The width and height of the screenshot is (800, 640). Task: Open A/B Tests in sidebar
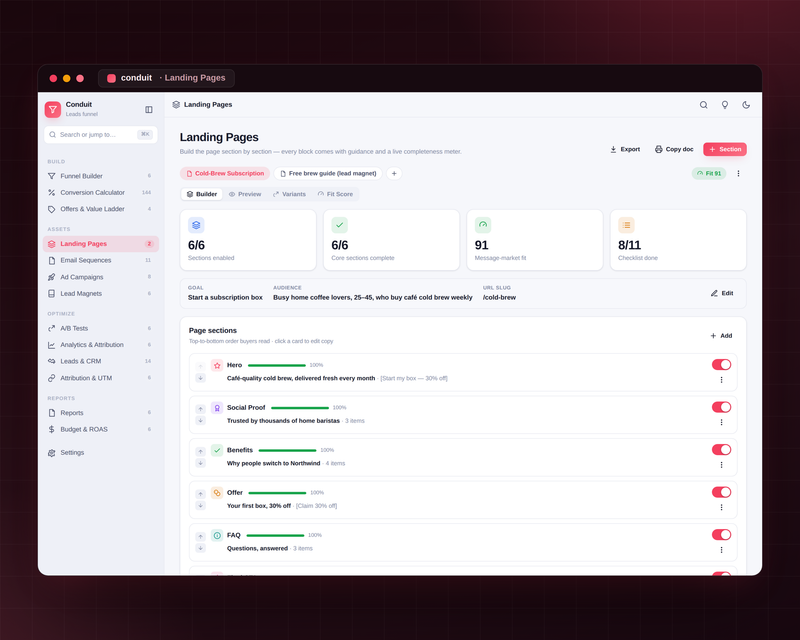[101, 328]
